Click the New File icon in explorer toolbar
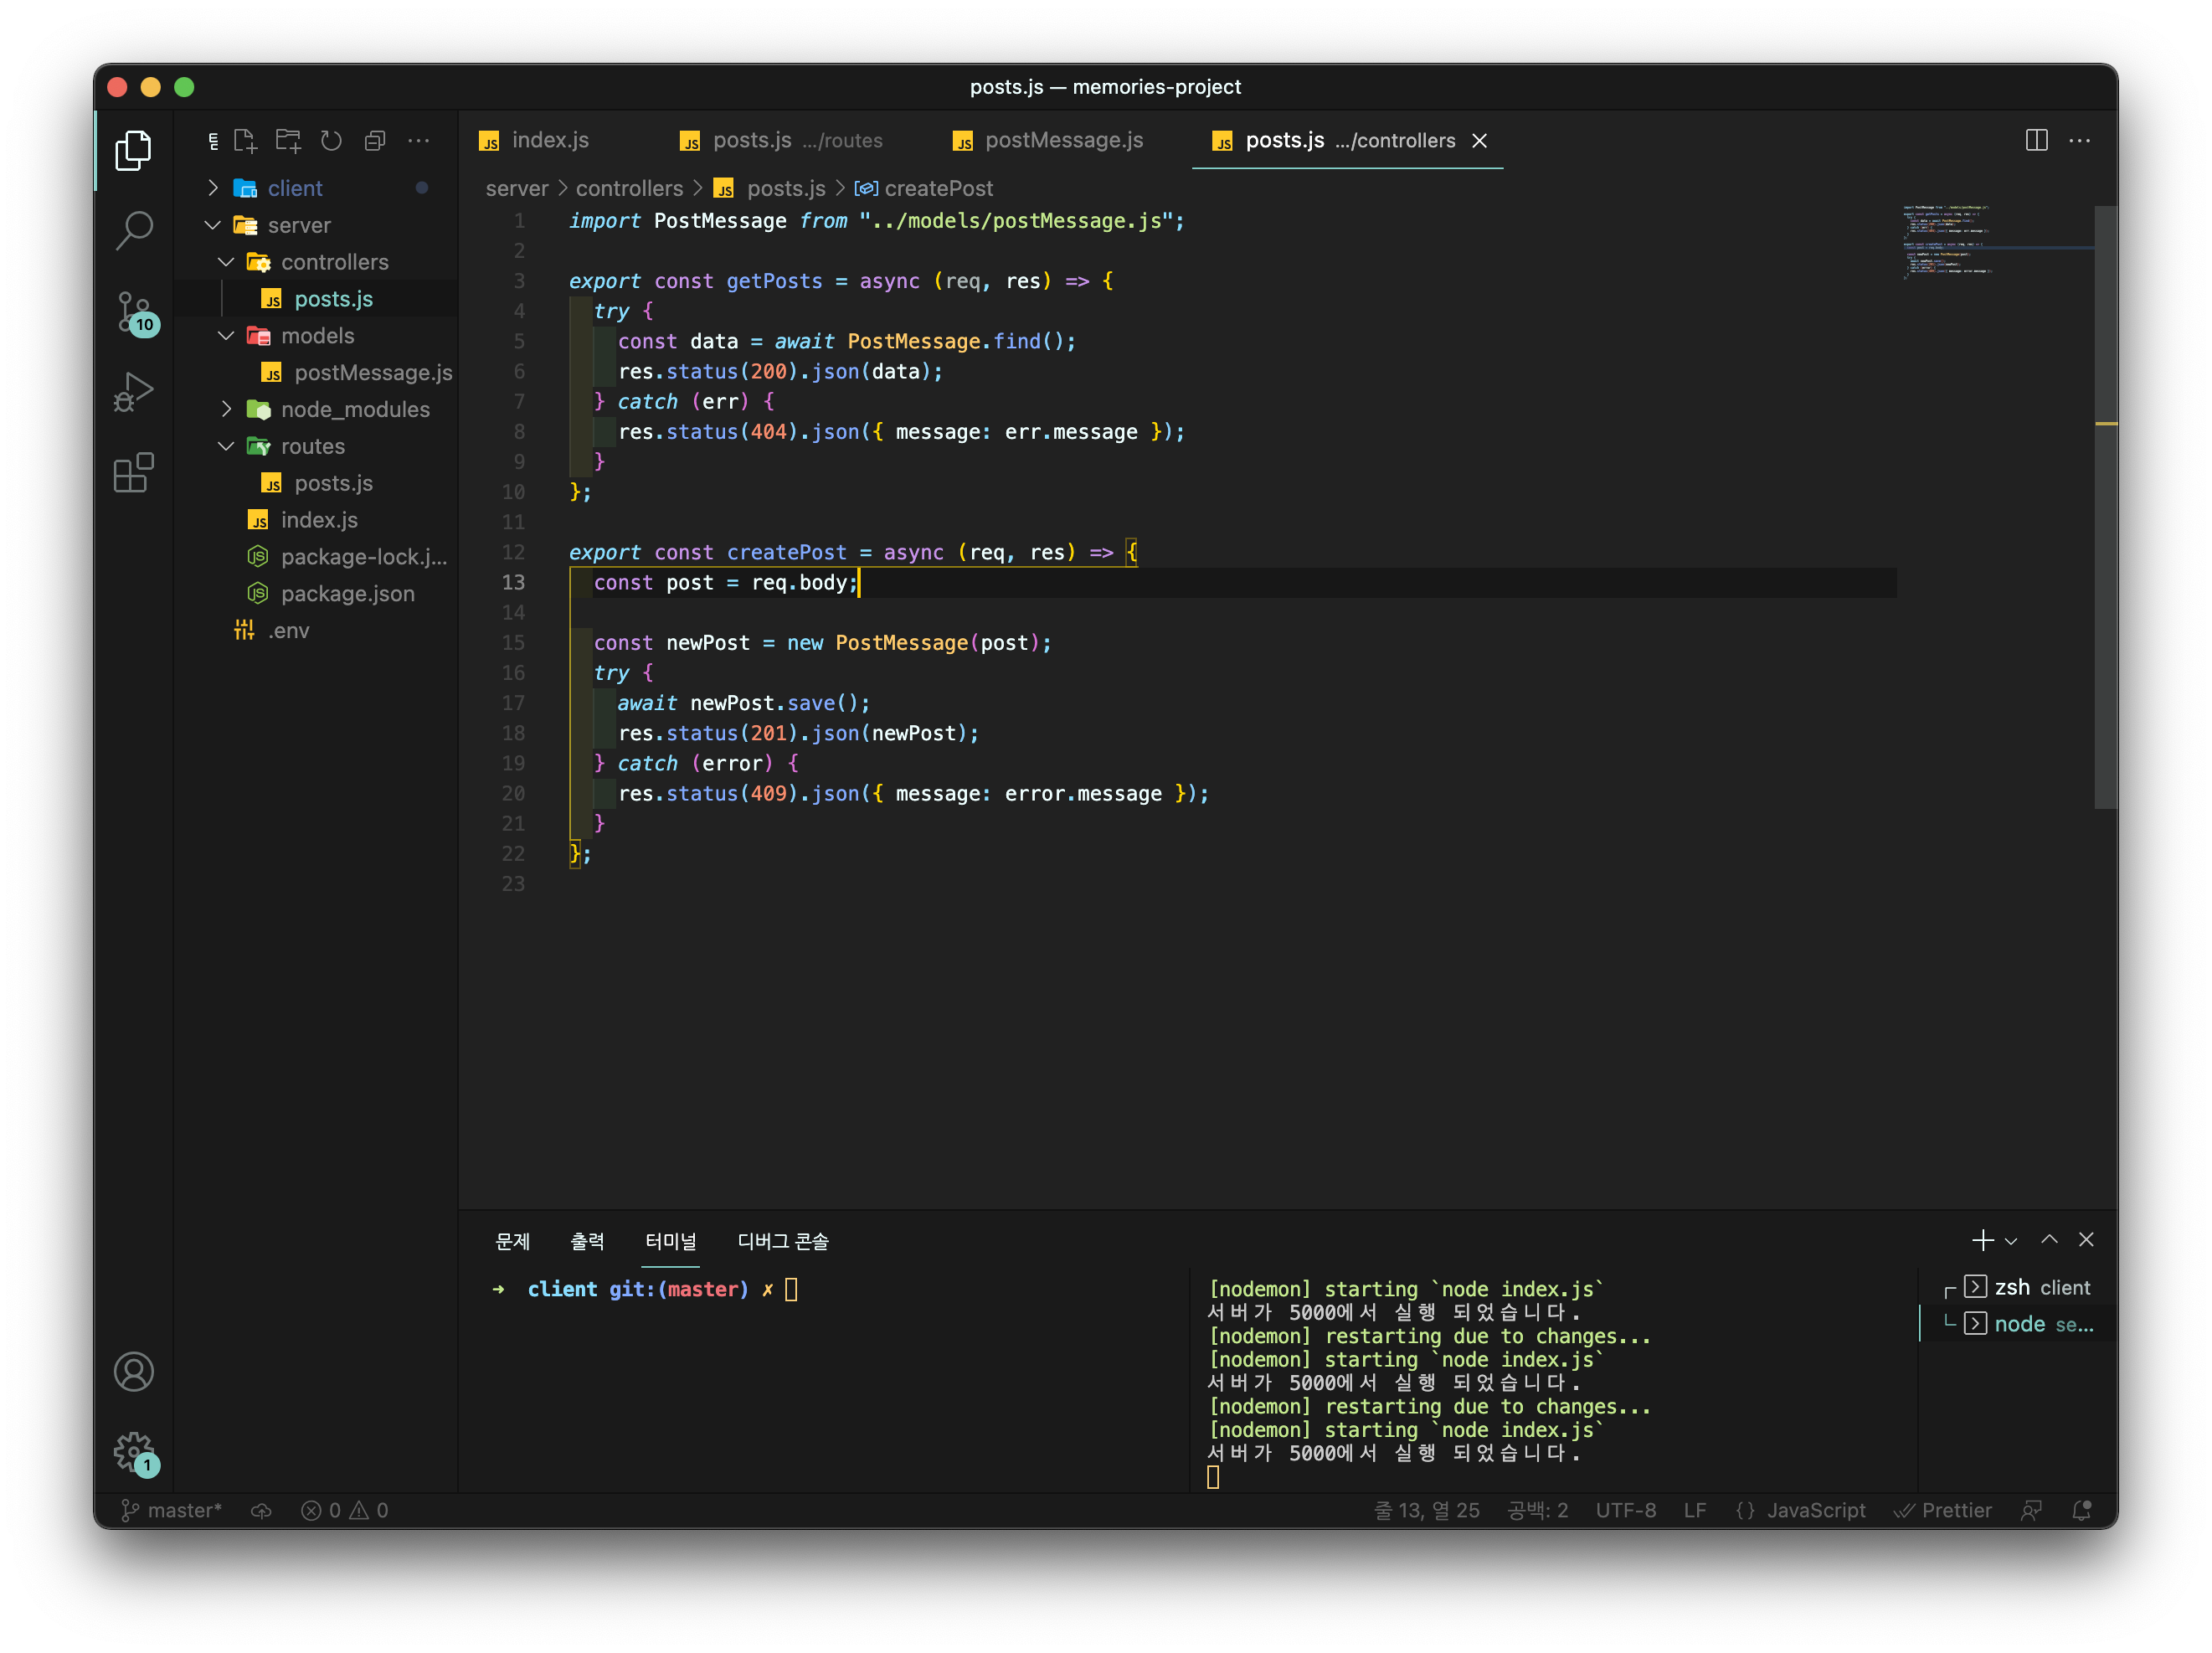The image size is (2212, 1653). (245, 140)
